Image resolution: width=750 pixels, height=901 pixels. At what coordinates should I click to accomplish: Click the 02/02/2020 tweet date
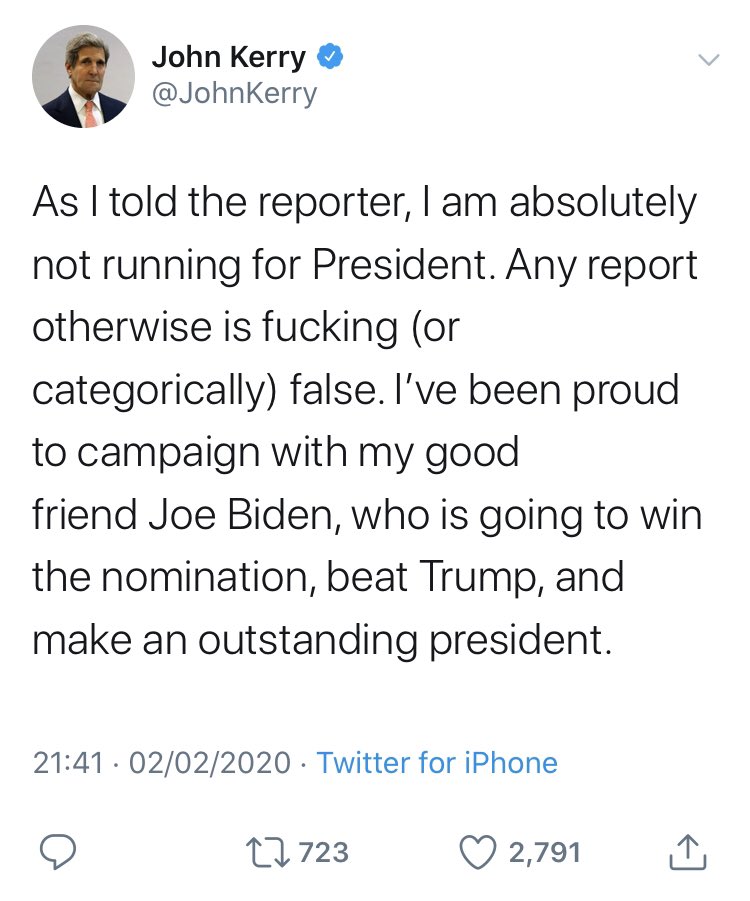pos(207,763)
